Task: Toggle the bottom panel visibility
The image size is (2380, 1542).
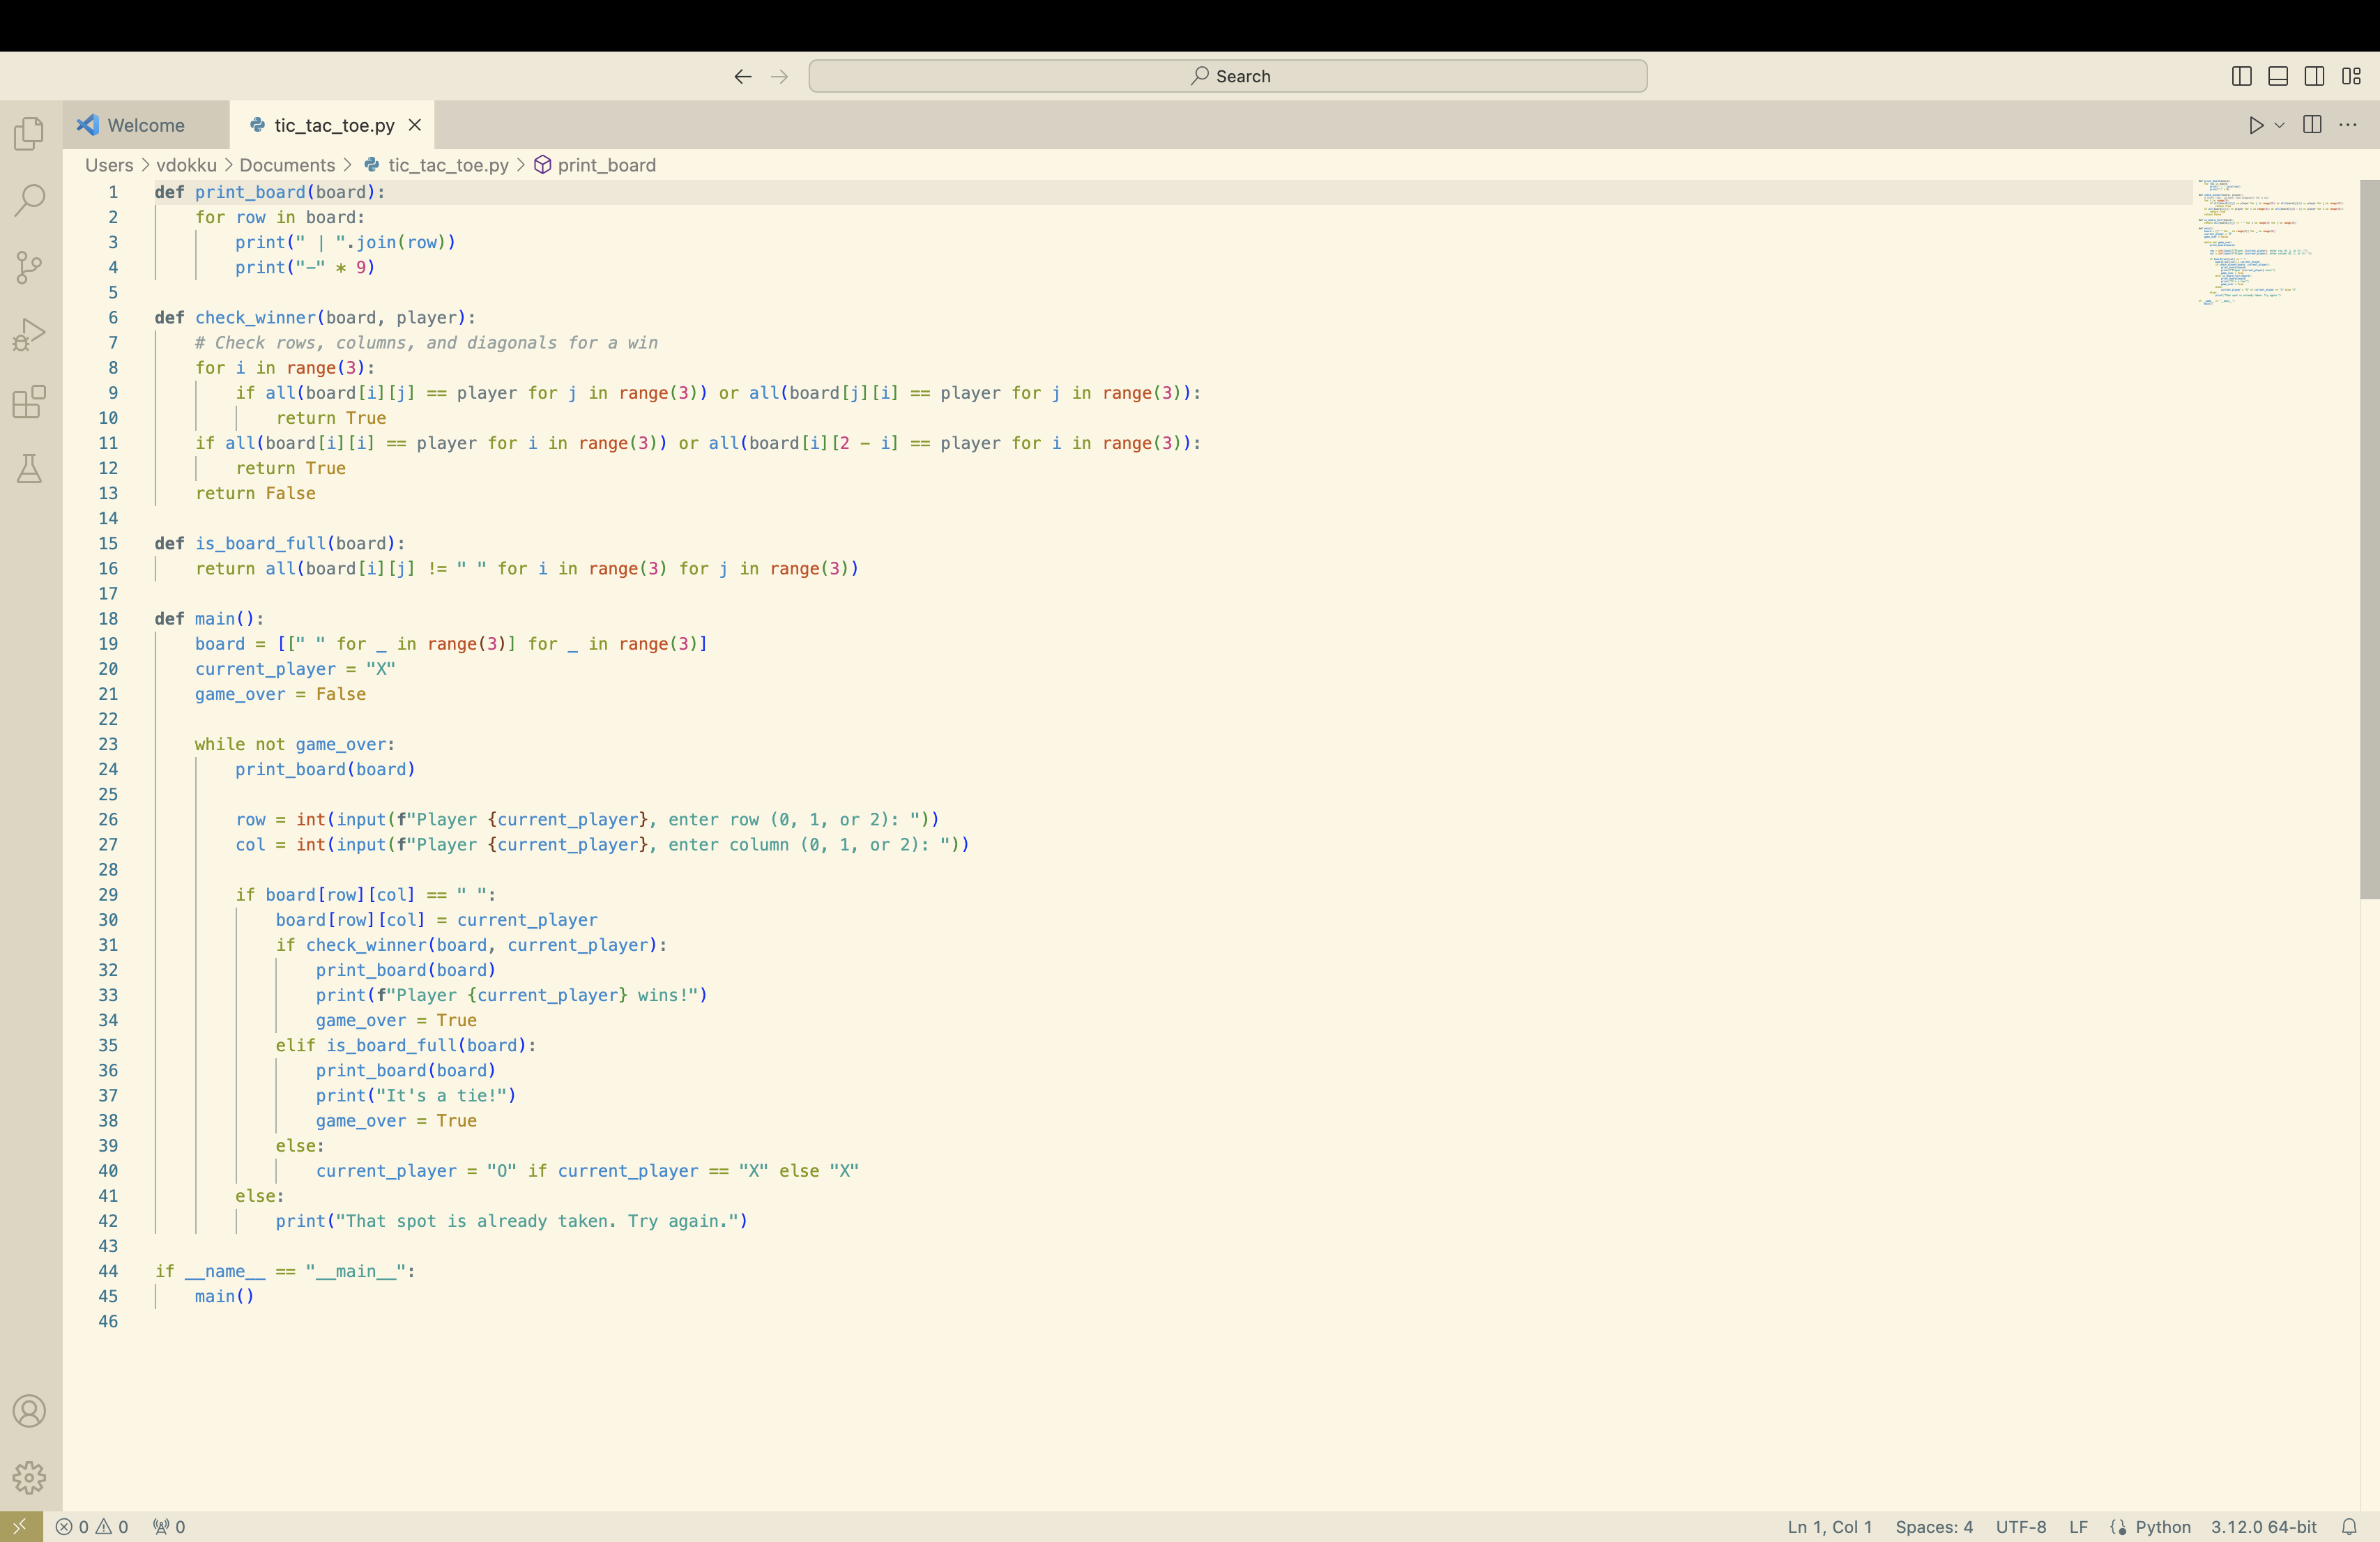Action: pos(2278,76)
